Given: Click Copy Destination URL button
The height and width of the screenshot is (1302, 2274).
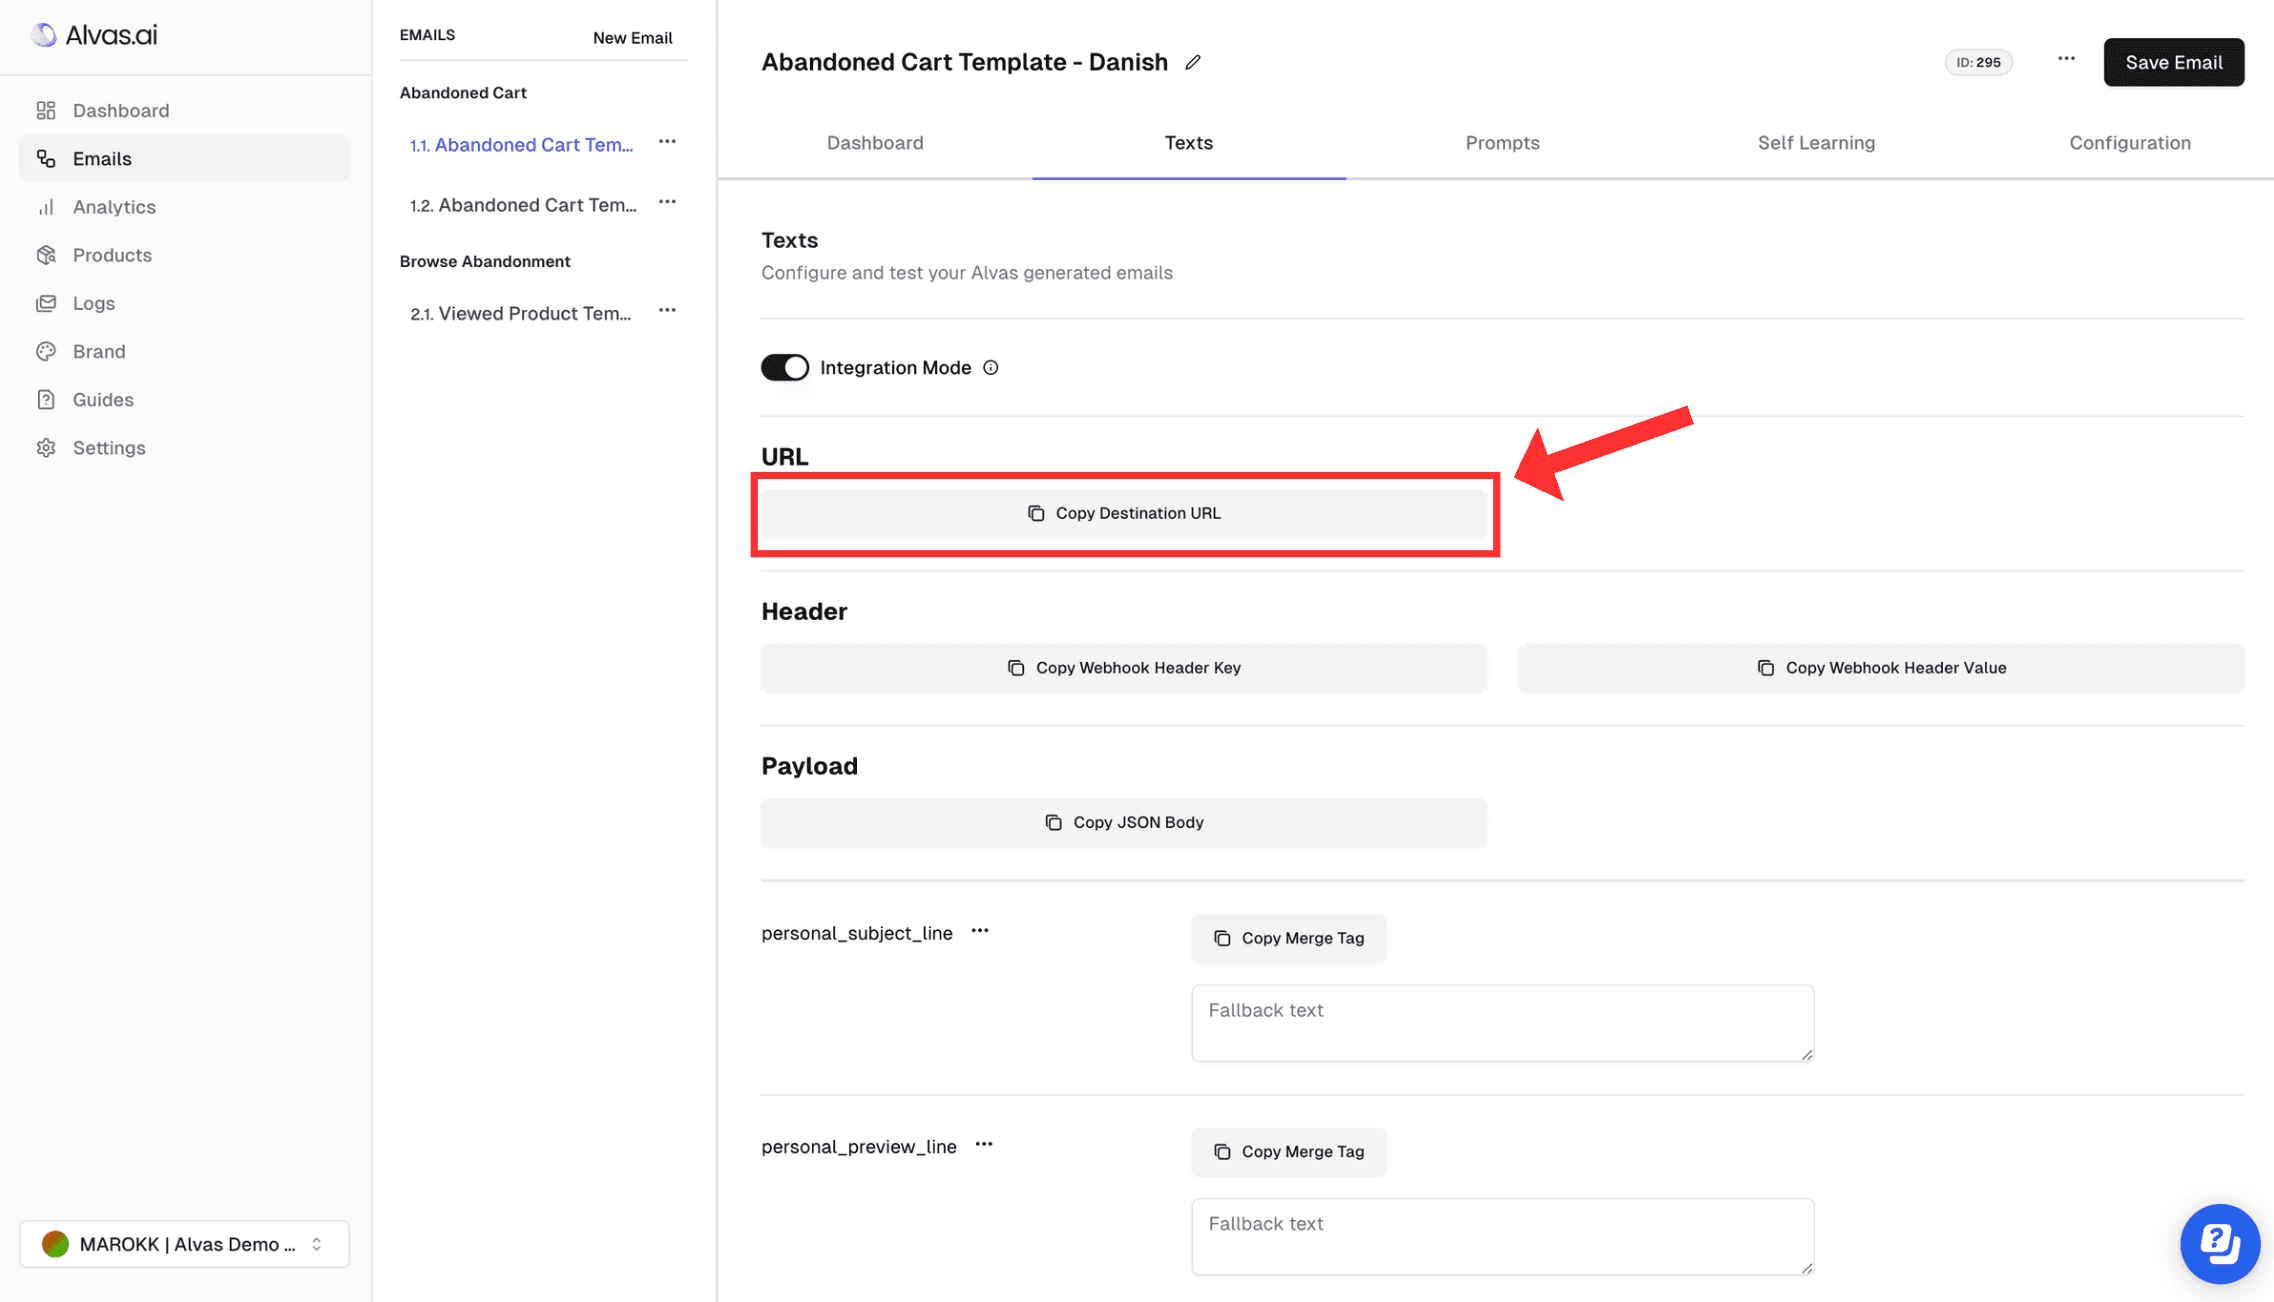Looking at the screenshot, I should (1123, 513).
